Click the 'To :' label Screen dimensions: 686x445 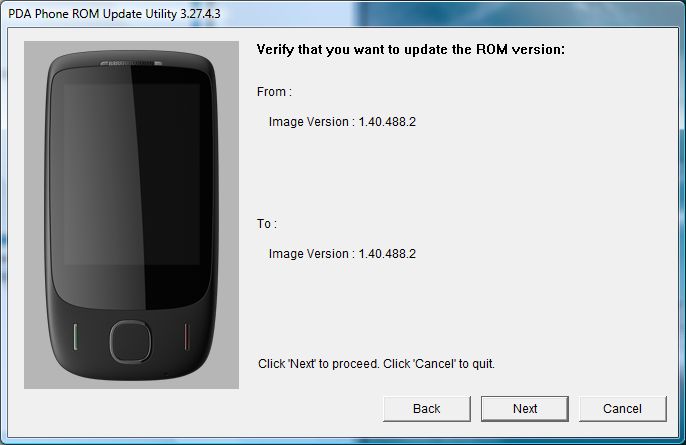coord(266,224)
